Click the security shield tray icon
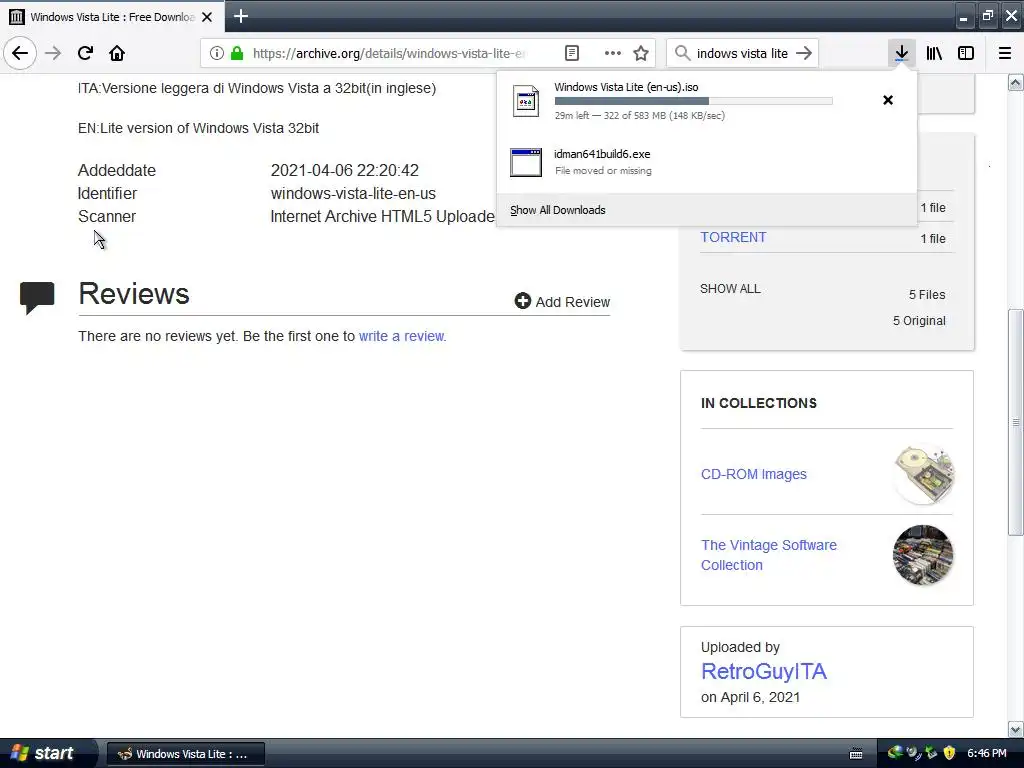 (x=949, y=753)
